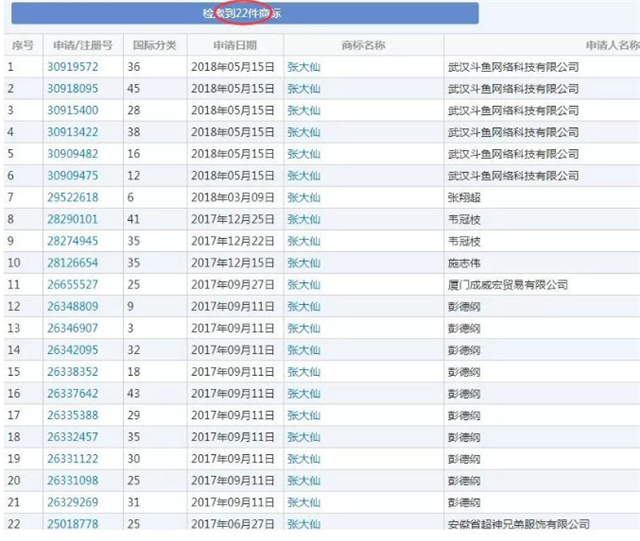This screenshot has width=640, height=541.
Task: Open registration number 26332457
Action: coord(73,437)
